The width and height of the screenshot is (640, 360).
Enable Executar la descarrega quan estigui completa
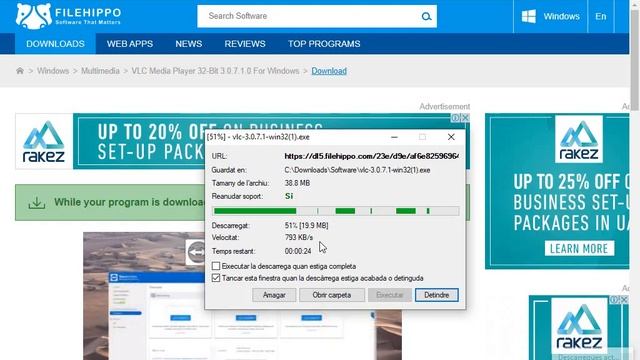point(216,266)
